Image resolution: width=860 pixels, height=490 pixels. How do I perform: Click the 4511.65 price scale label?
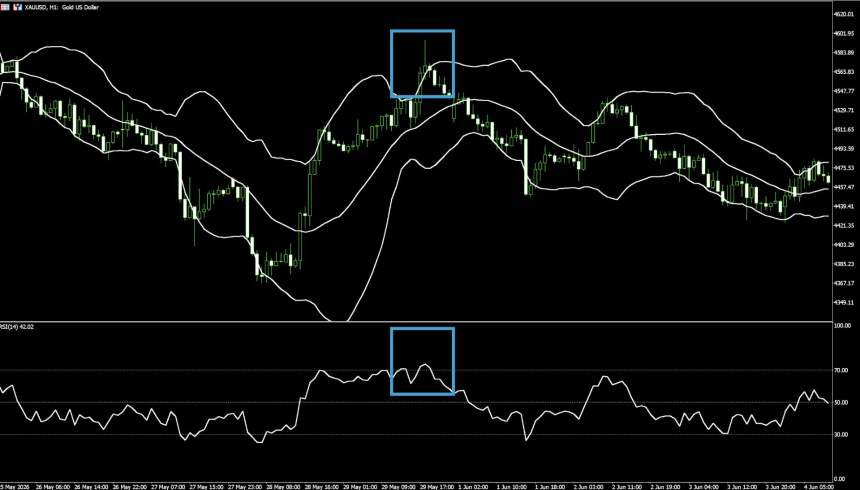(x=844, y=129)
